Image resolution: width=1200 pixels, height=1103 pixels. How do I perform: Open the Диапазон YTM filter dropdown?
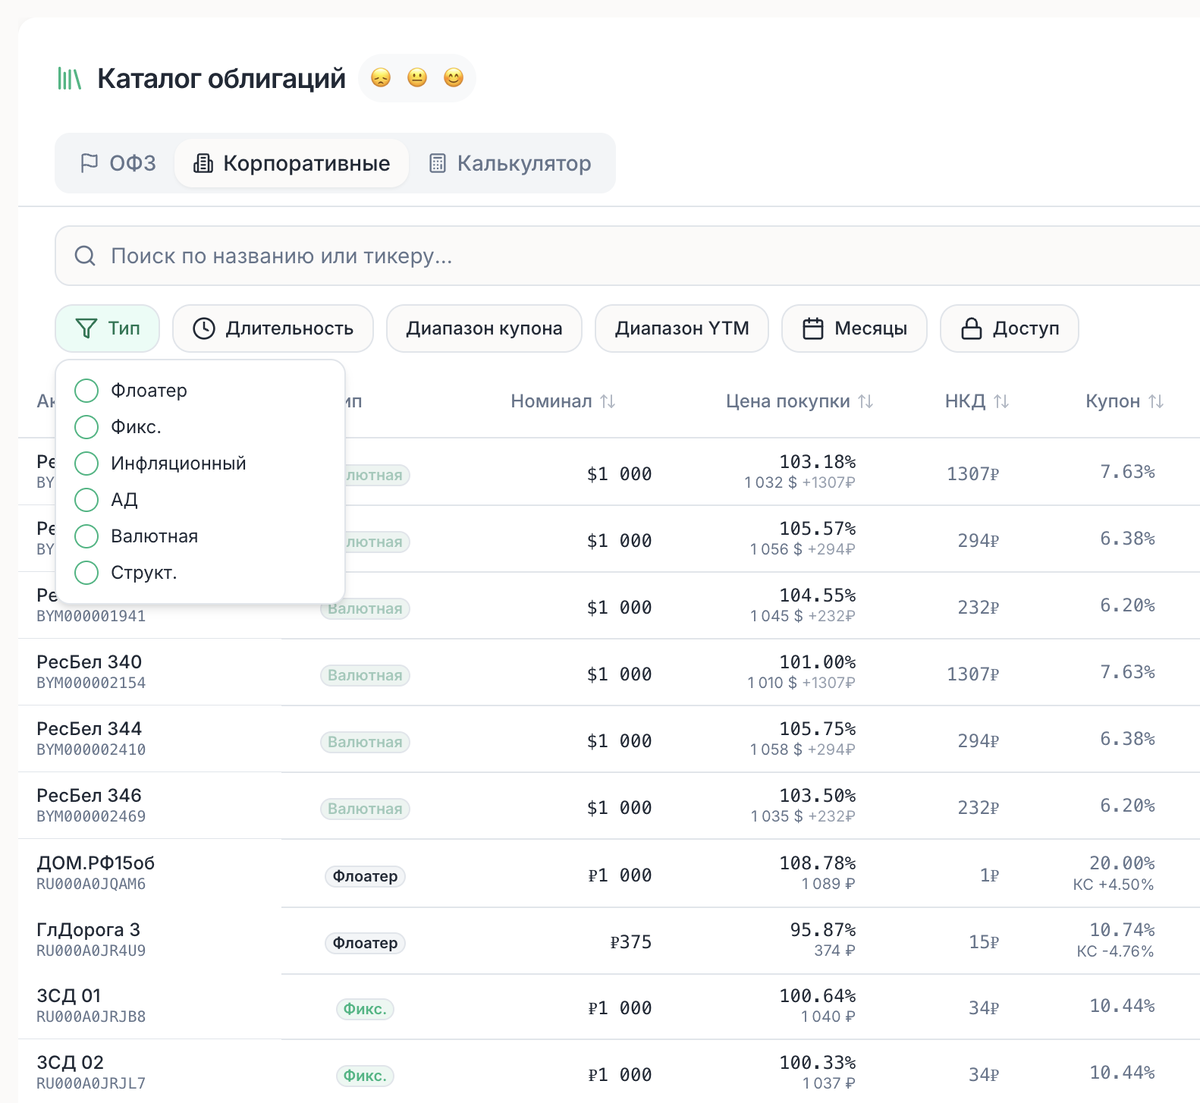(681, 328)
